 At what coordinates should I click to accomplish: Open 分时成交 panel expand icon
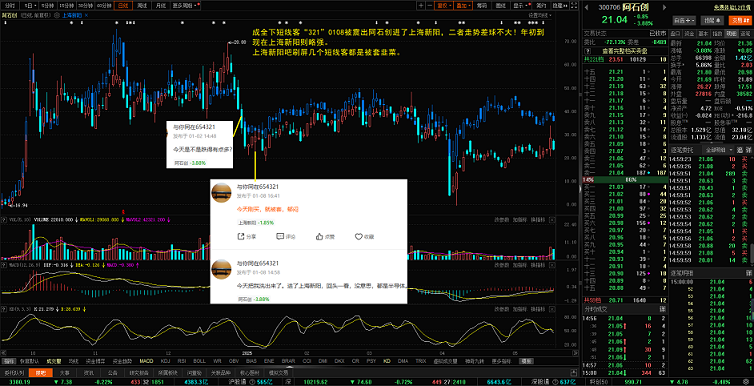click(662, 308)
